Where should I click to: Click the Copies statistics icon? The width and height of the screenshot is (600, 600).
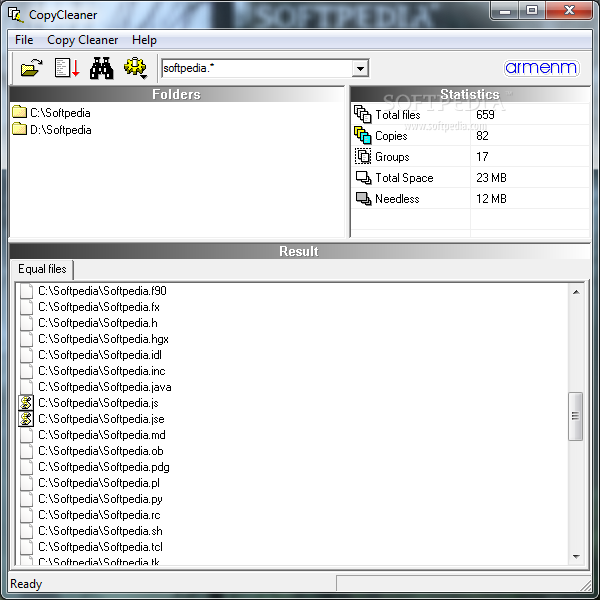pyautogui.click(x=363, y=135)
